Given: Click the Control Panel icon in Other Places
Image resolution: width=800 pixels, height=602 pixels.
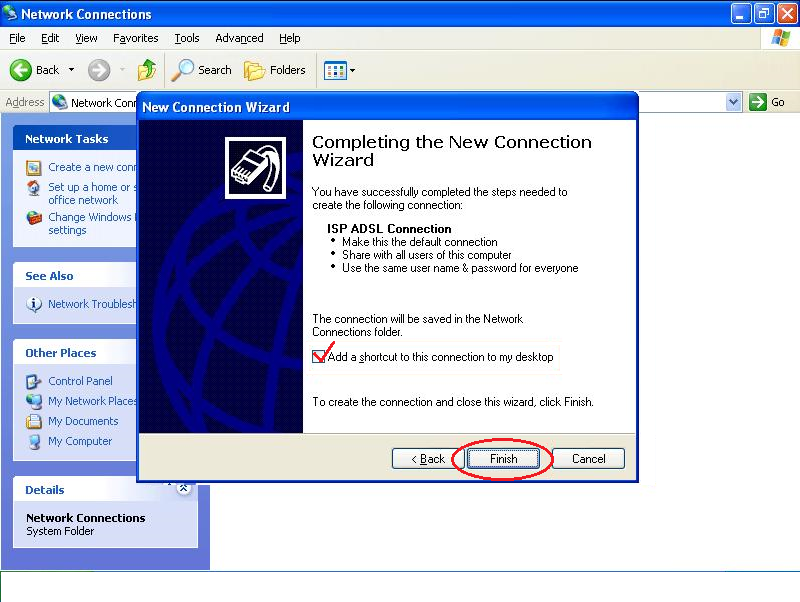Looking at the screenshot, I should [34, 381].
